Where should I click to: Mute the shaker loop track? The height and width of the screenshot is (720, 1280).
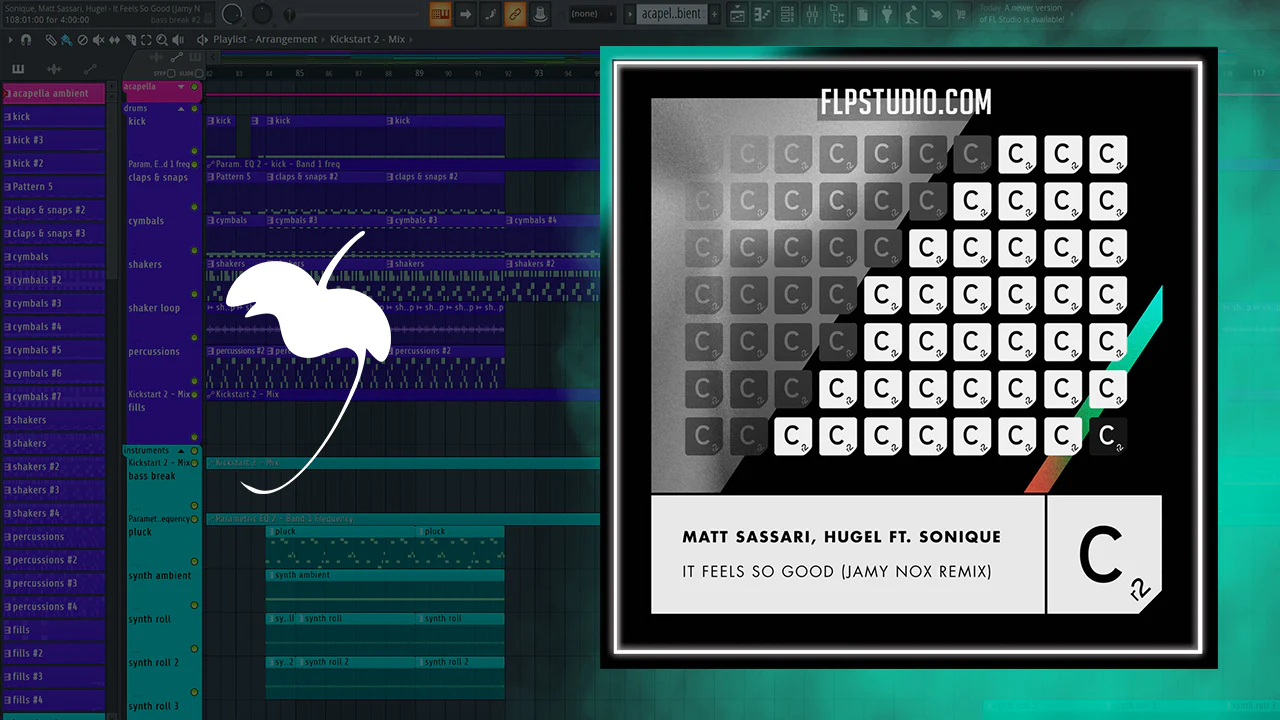(195, 338)
